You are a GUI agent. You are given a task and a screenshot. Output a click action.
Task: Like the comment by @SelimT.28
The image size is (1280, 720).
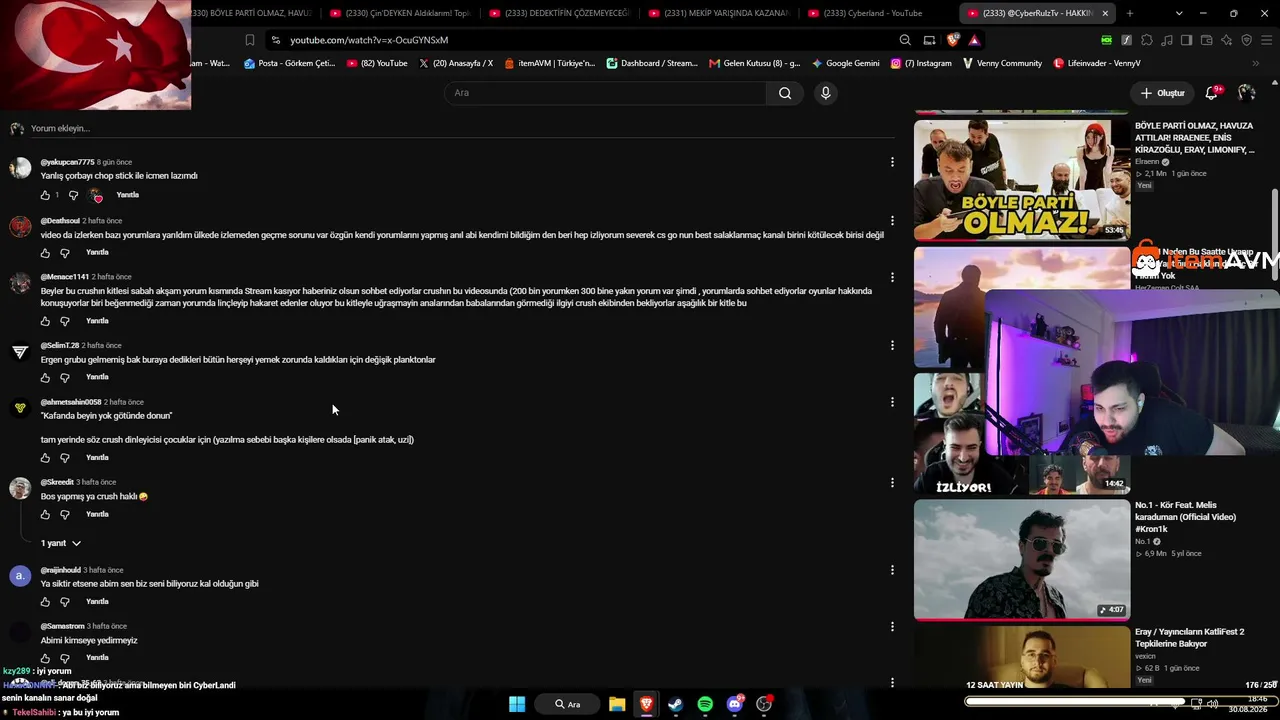coord(45,378)
